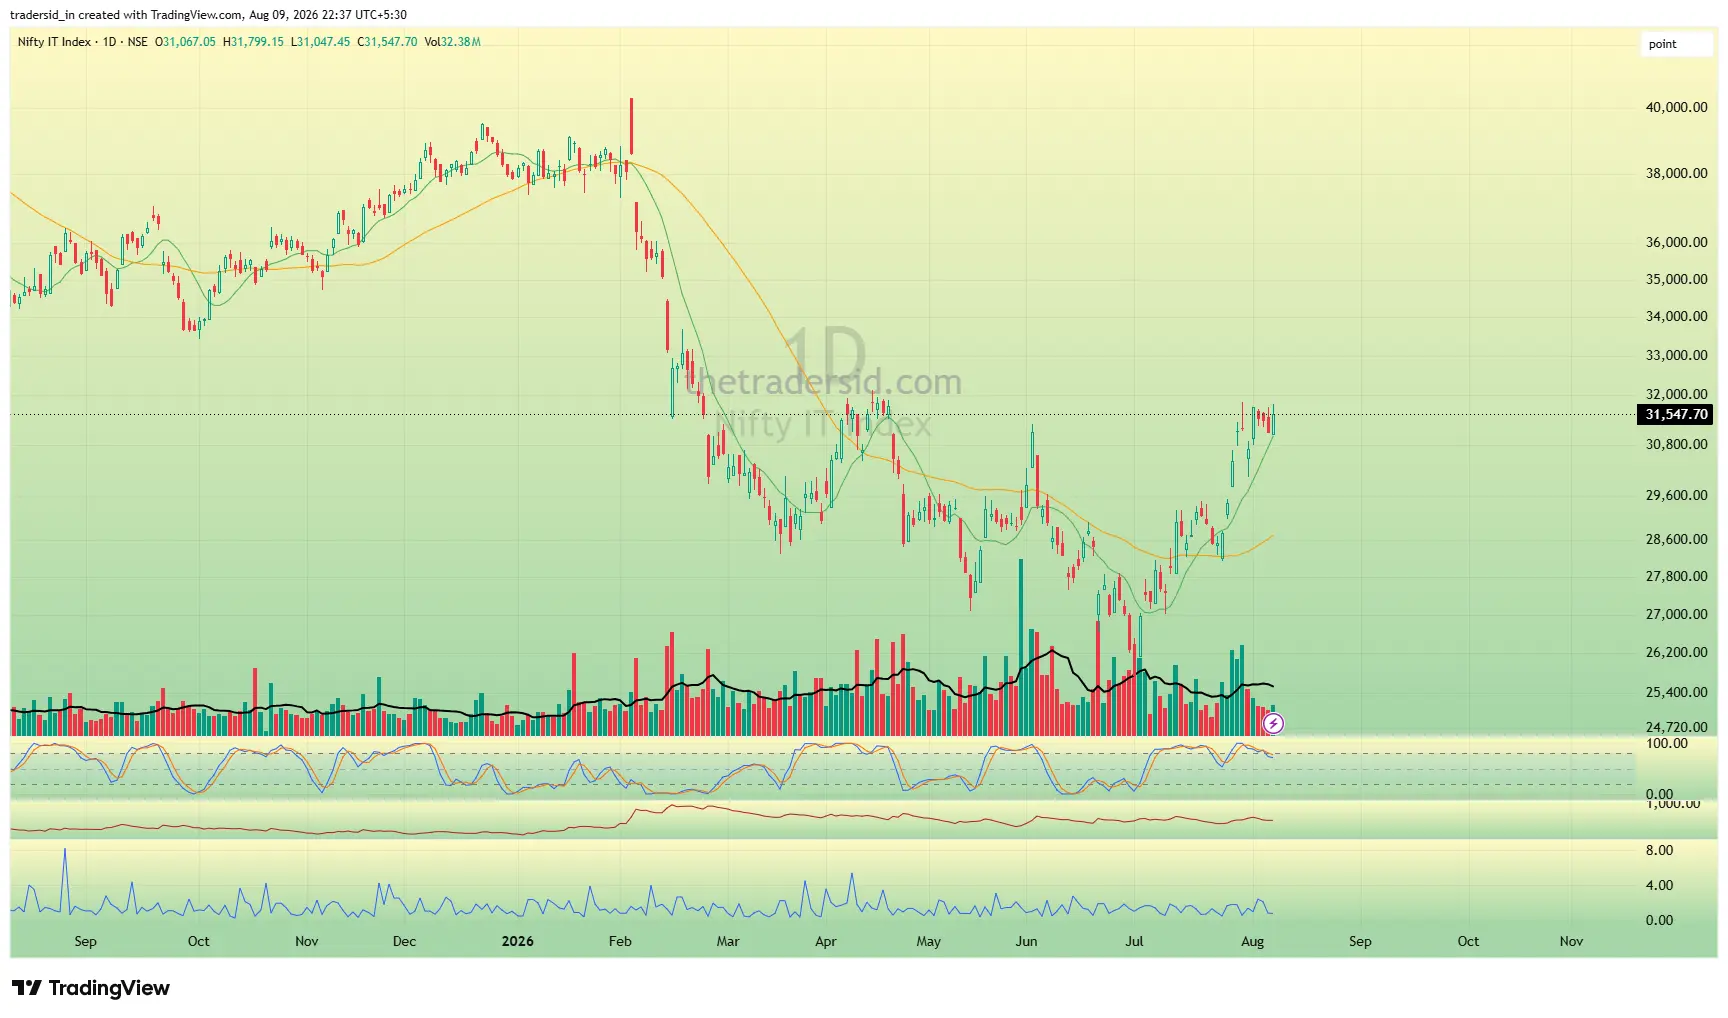This screenshot has height=1018, width=1728.
Task: Click the Apr label on time axis
Action: point(825,941)
